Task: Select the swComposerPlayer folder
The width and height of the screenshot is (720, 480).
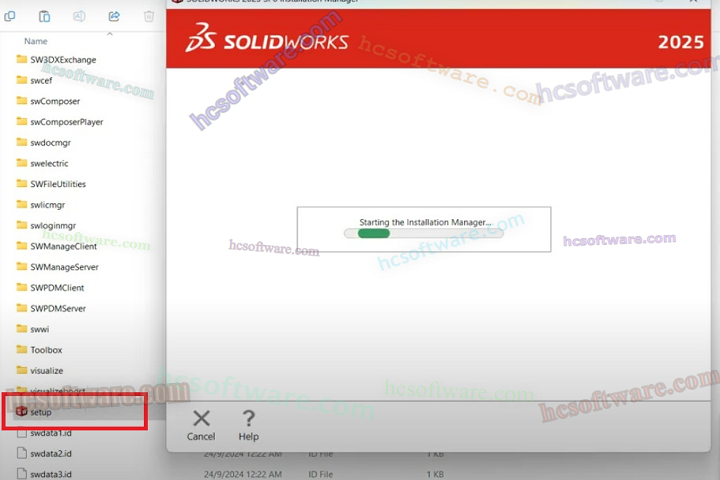Action: 60,122
